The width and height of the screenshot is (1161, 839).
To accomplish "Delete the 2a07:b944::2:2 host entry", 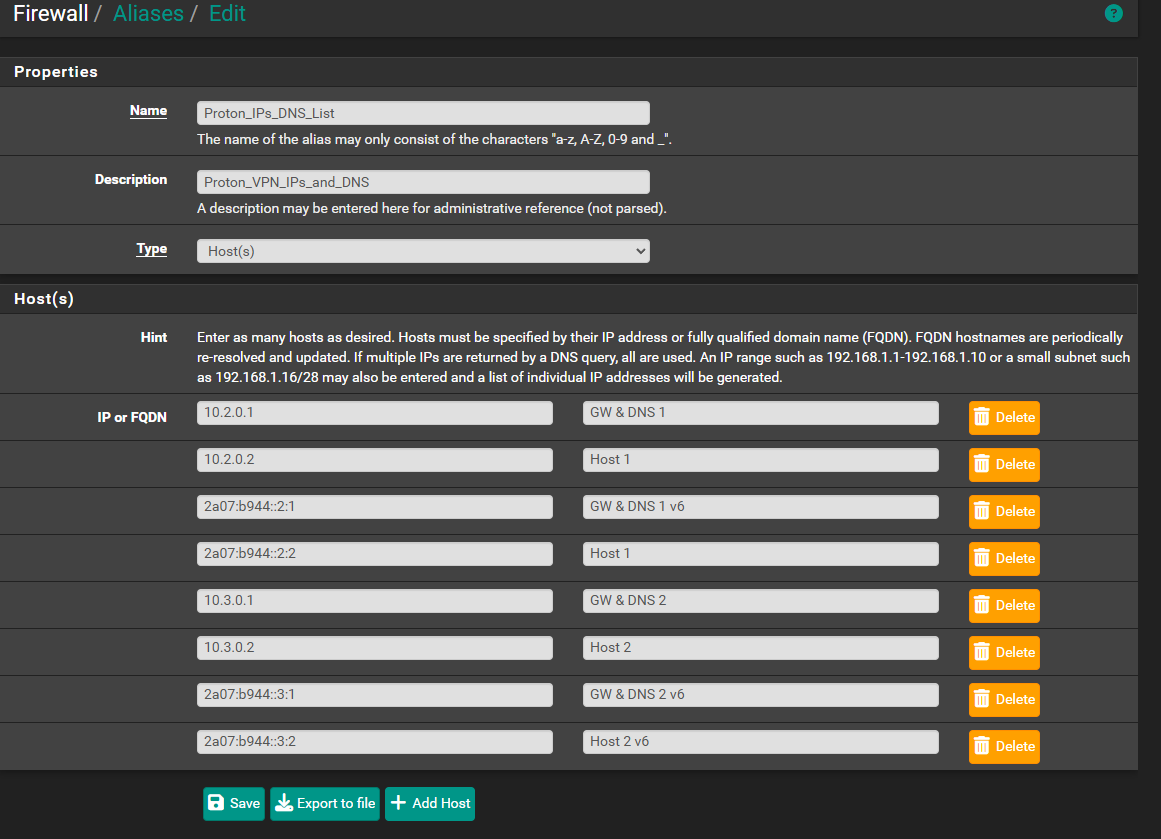I will pyautogui.click(x=1004, y=558).
